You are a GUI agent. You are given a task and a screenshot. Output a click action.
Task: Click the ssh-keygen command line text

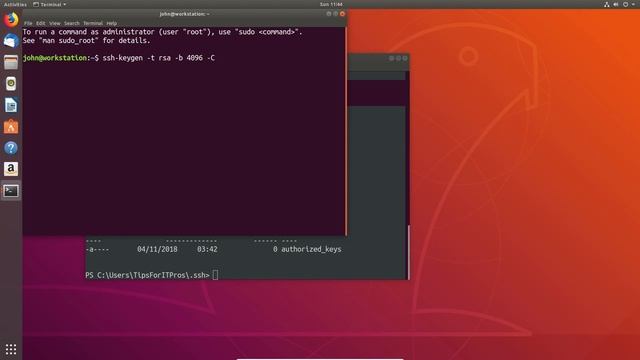click(x=159, y=58)
